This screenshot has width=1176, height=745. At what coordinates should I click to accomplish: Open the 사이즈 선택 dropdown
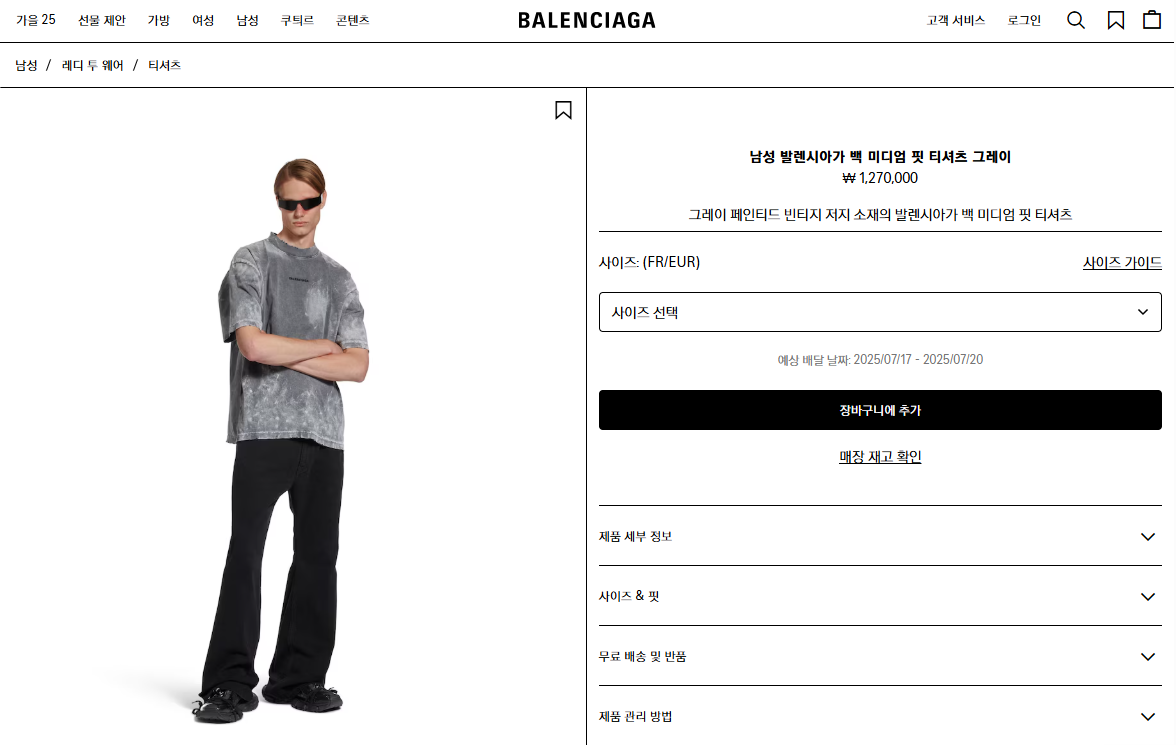pos(880,312)
